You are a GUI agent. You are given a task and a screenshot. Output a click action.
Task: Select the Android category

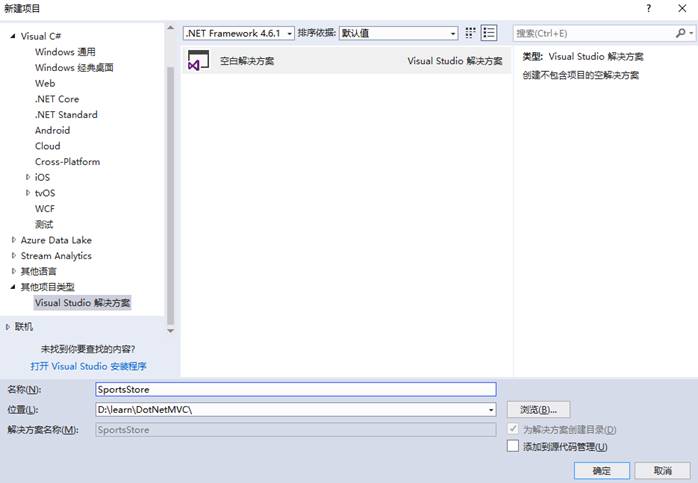53,130
